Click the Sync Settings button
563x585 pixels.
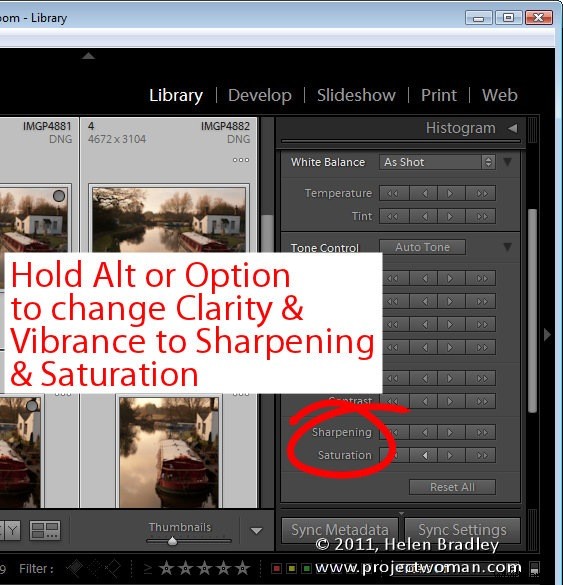click(462, 530)
